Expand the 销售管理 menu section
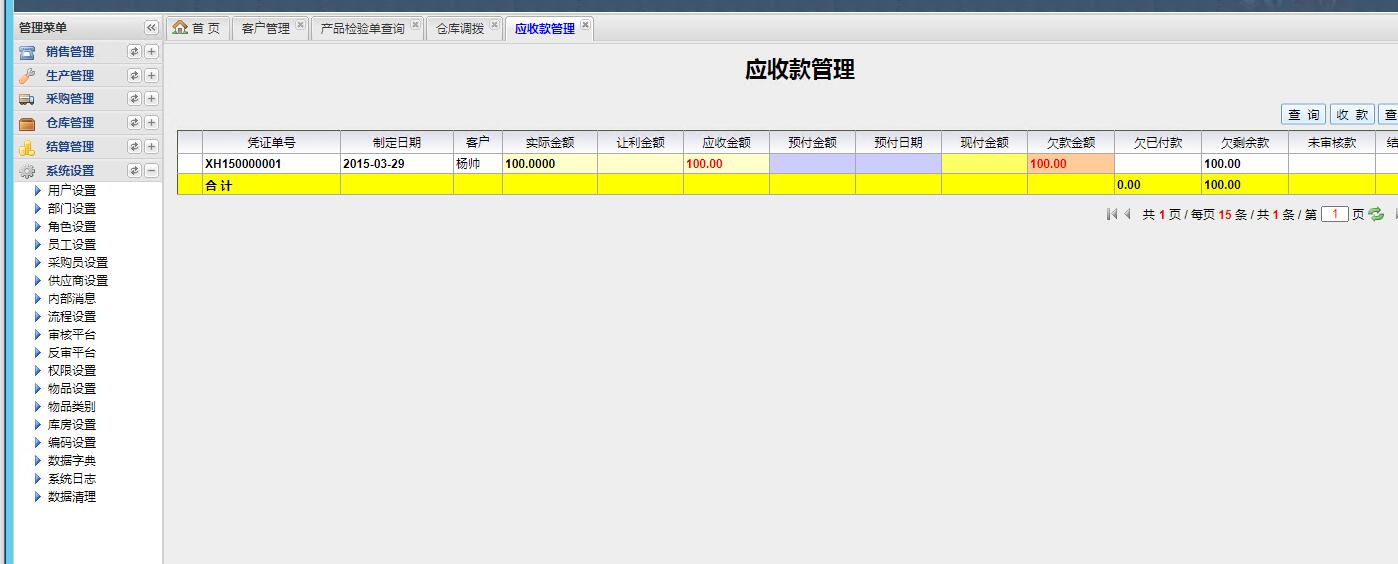Image resolution: width=1398 pixels, height=564 pixels. pyautogui.click(x=151, y=52)
